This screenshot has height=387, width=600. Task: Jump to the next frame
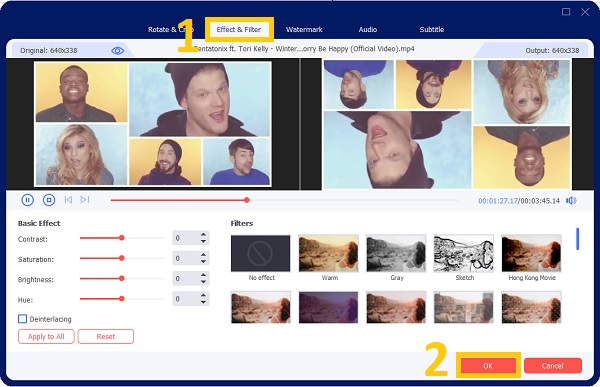(x=85, y=200)
